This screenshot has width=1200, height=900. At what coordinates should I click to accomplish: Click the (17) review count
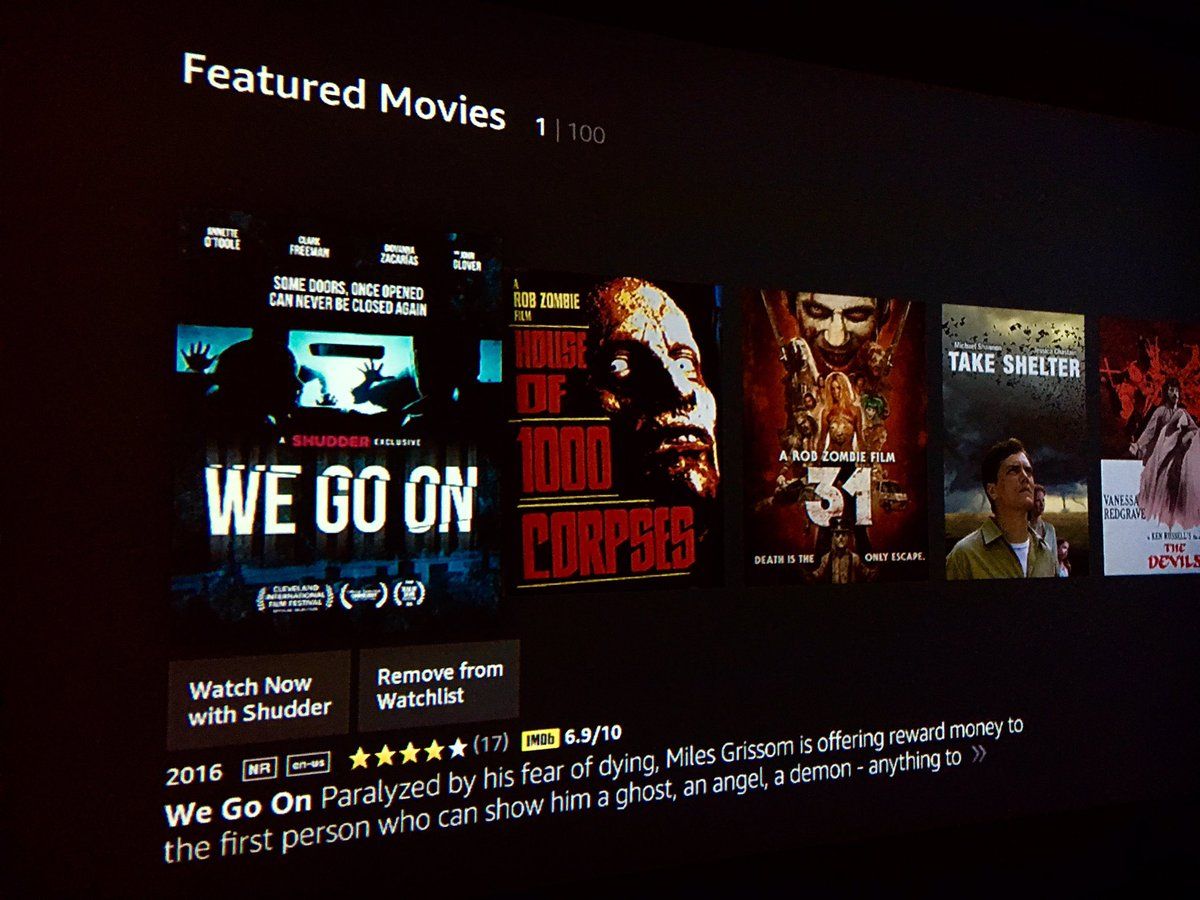click(491, 743)
